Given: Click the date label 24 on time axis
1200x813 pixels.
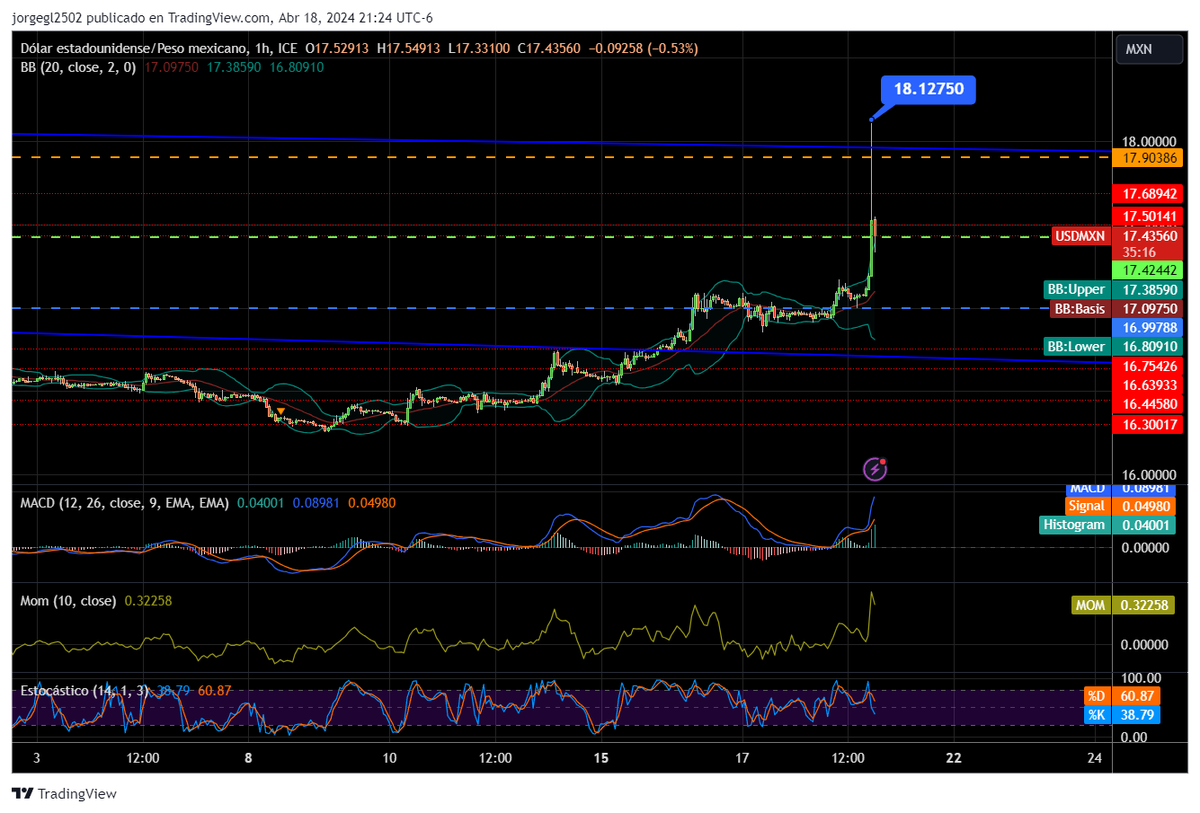Looking at the screenshot, I should point(1095,758).
